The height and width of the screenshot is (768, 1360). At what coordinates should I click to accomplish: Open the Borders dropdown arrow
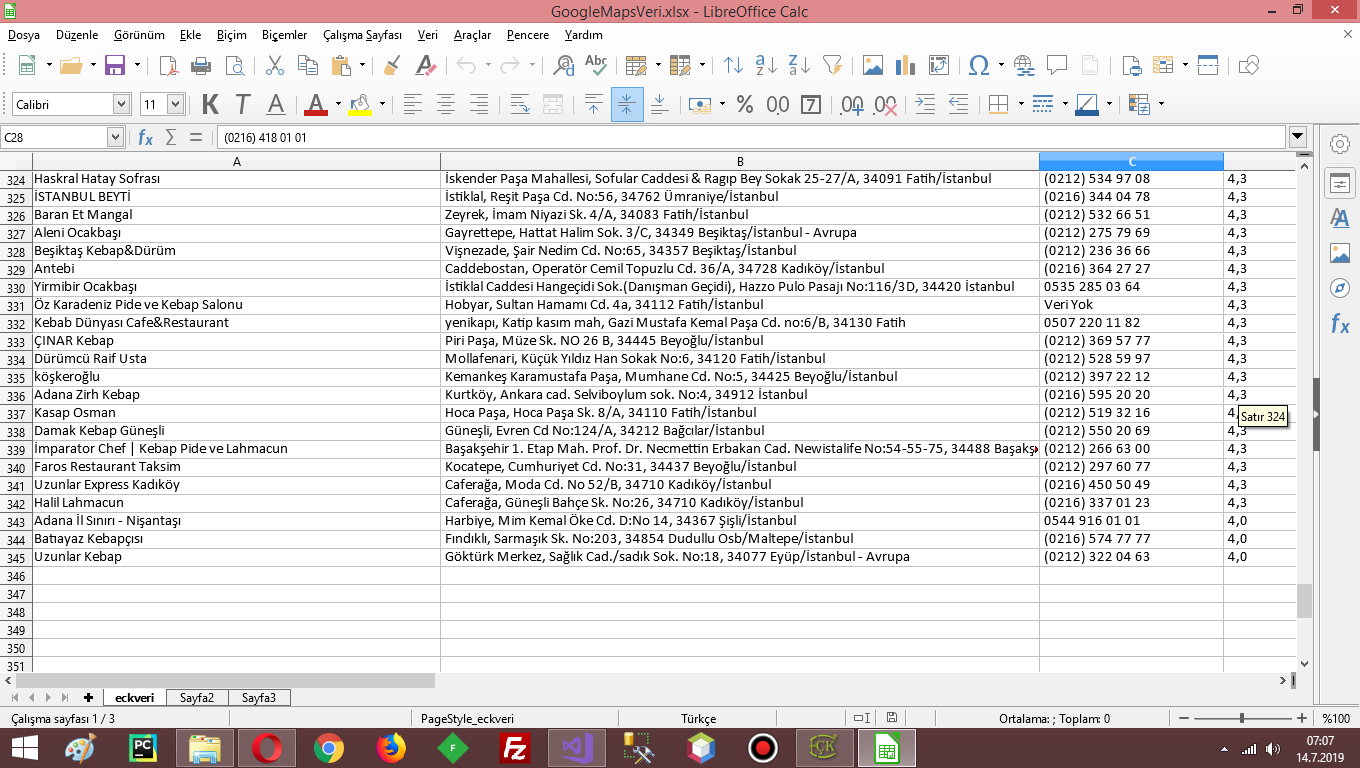[1021, 104]
